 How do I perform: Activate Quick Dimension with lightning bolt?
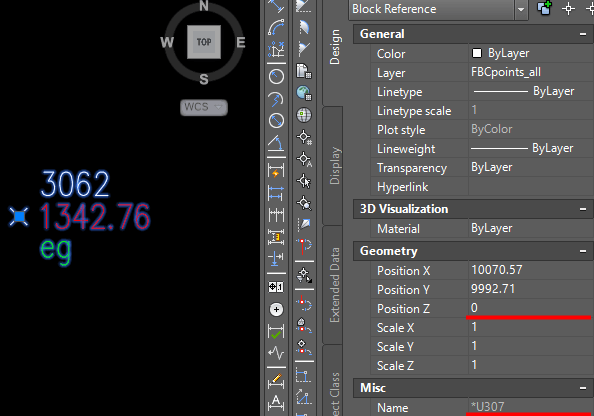(276, 170)
